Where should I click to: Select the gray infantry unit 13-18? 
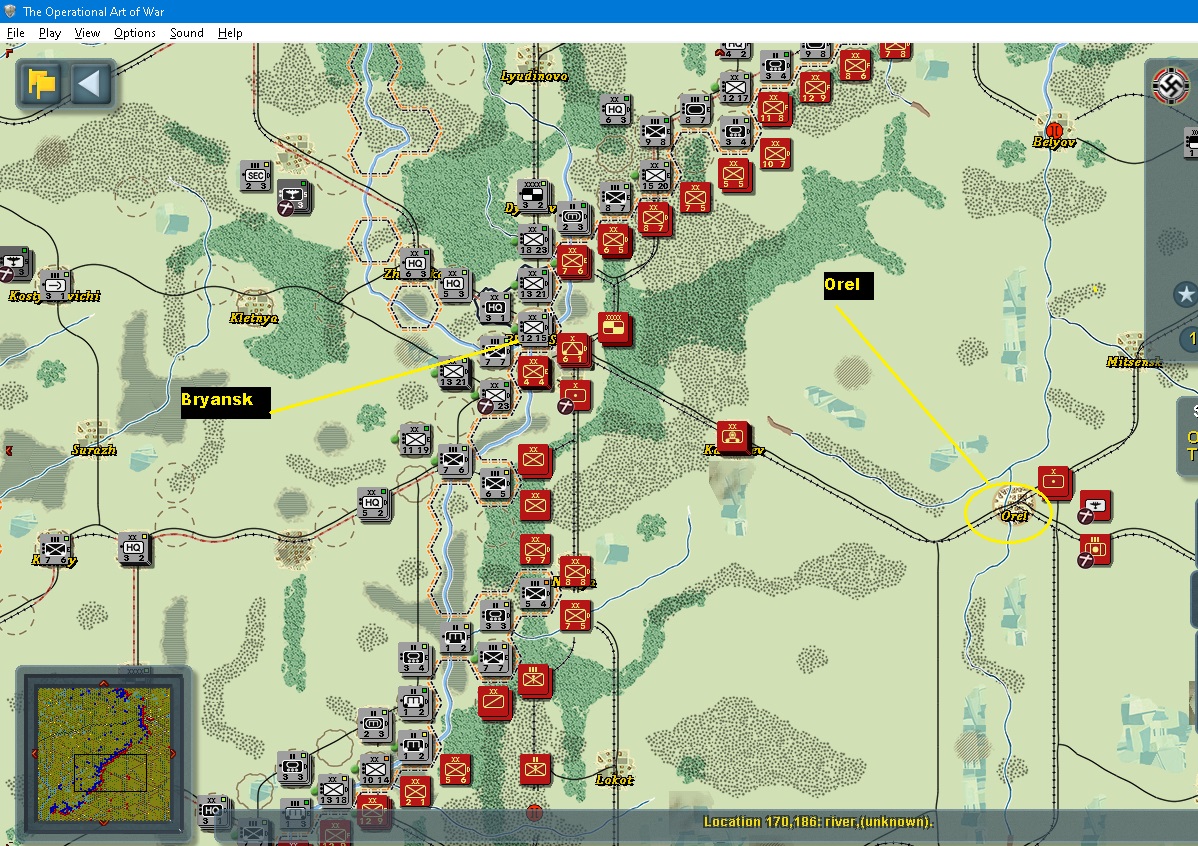pos(334,791)
